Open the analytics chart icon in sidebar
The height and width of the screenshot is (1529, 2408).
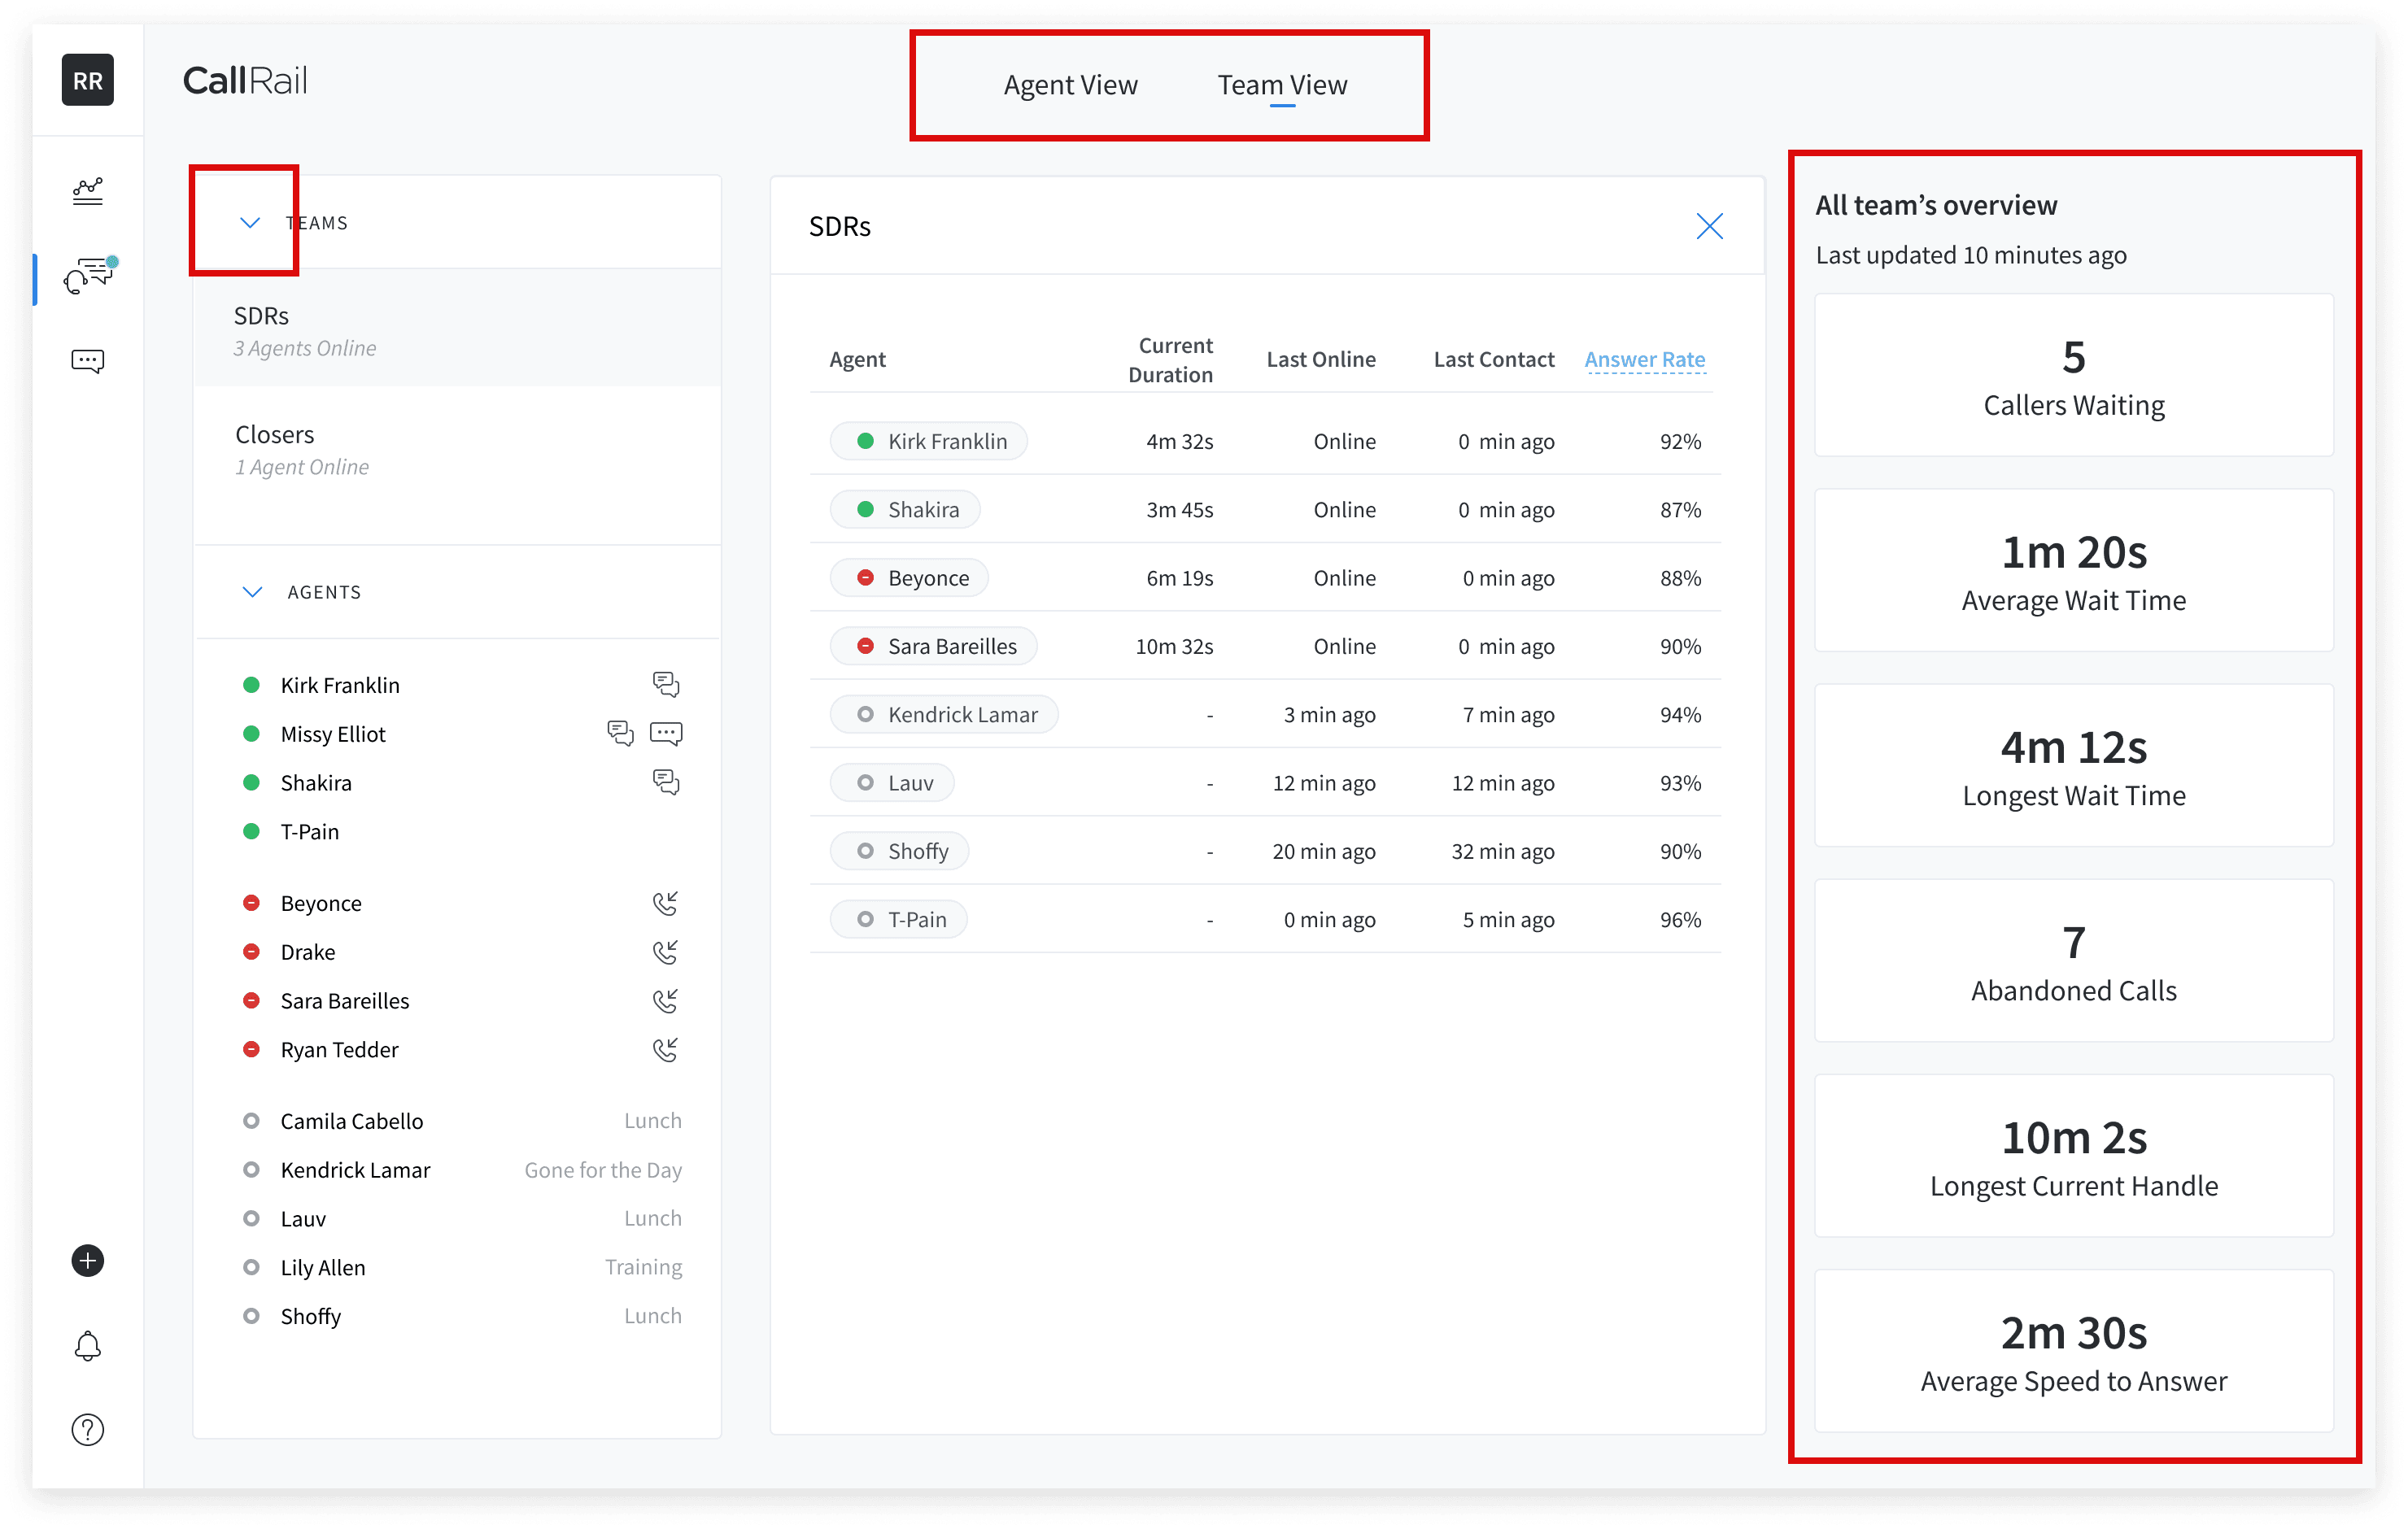[x=88, y=191]
